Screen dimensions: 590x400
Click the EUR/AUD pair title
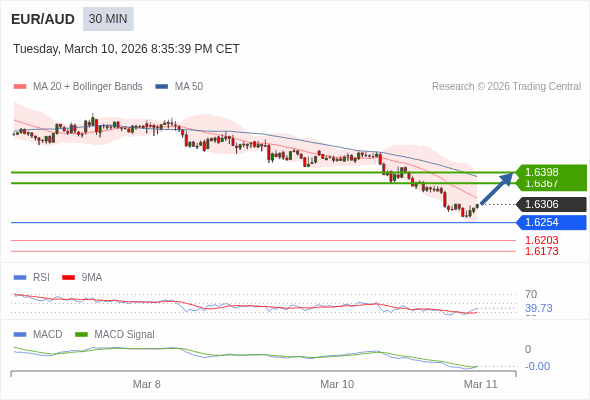43,19
